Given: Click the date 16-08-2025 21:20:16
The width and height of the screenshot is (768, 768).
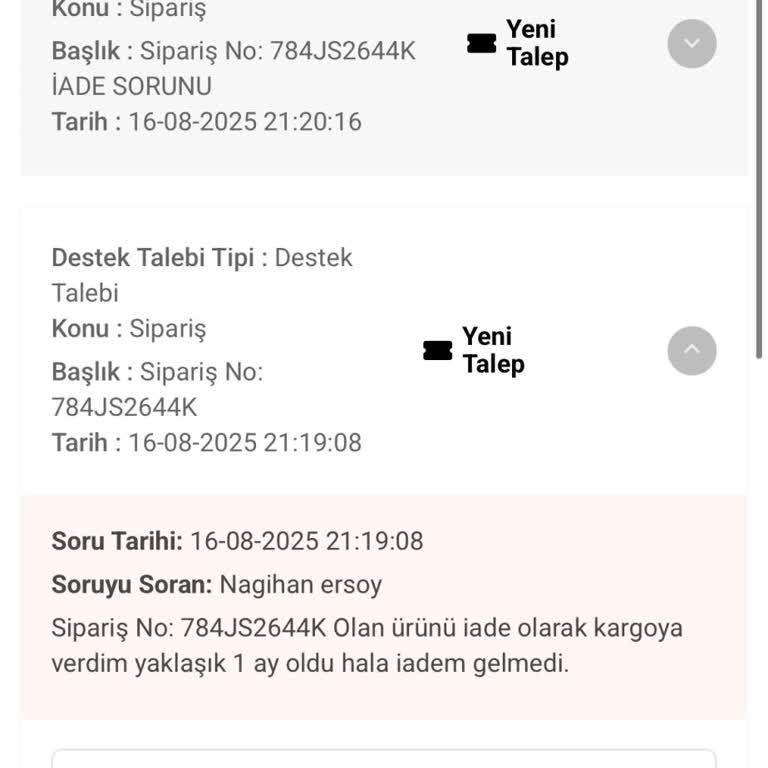Looking at the screenshot, I should 244,122.
